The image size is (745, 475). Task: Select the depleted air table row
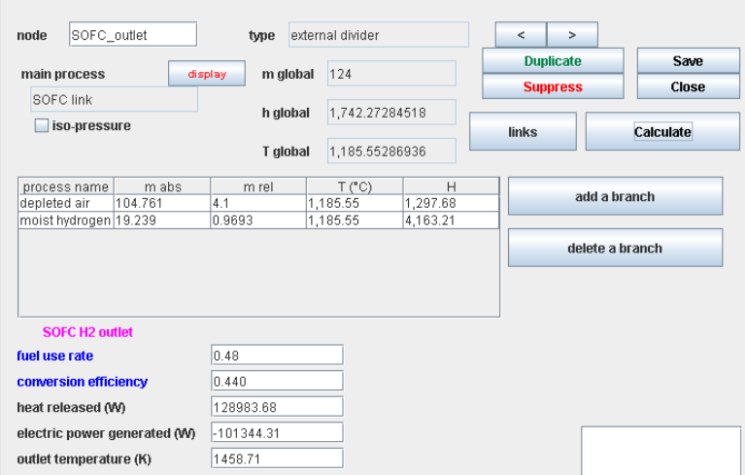[x=66, y=203]
